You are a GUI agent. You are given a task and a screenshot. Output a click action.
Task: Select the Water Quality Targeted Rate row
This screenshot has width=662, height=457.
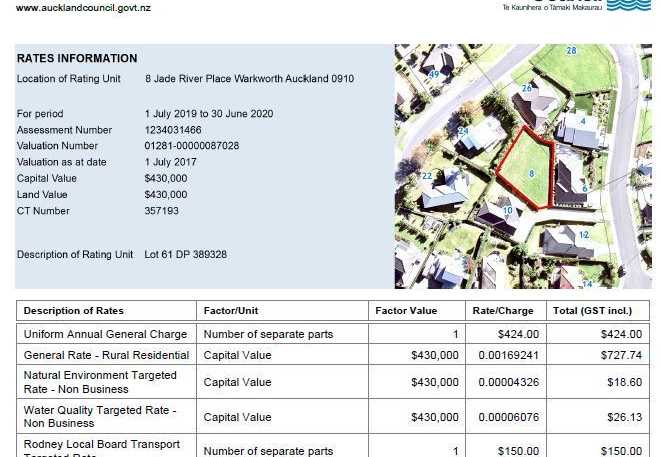(x=333, y=416)
